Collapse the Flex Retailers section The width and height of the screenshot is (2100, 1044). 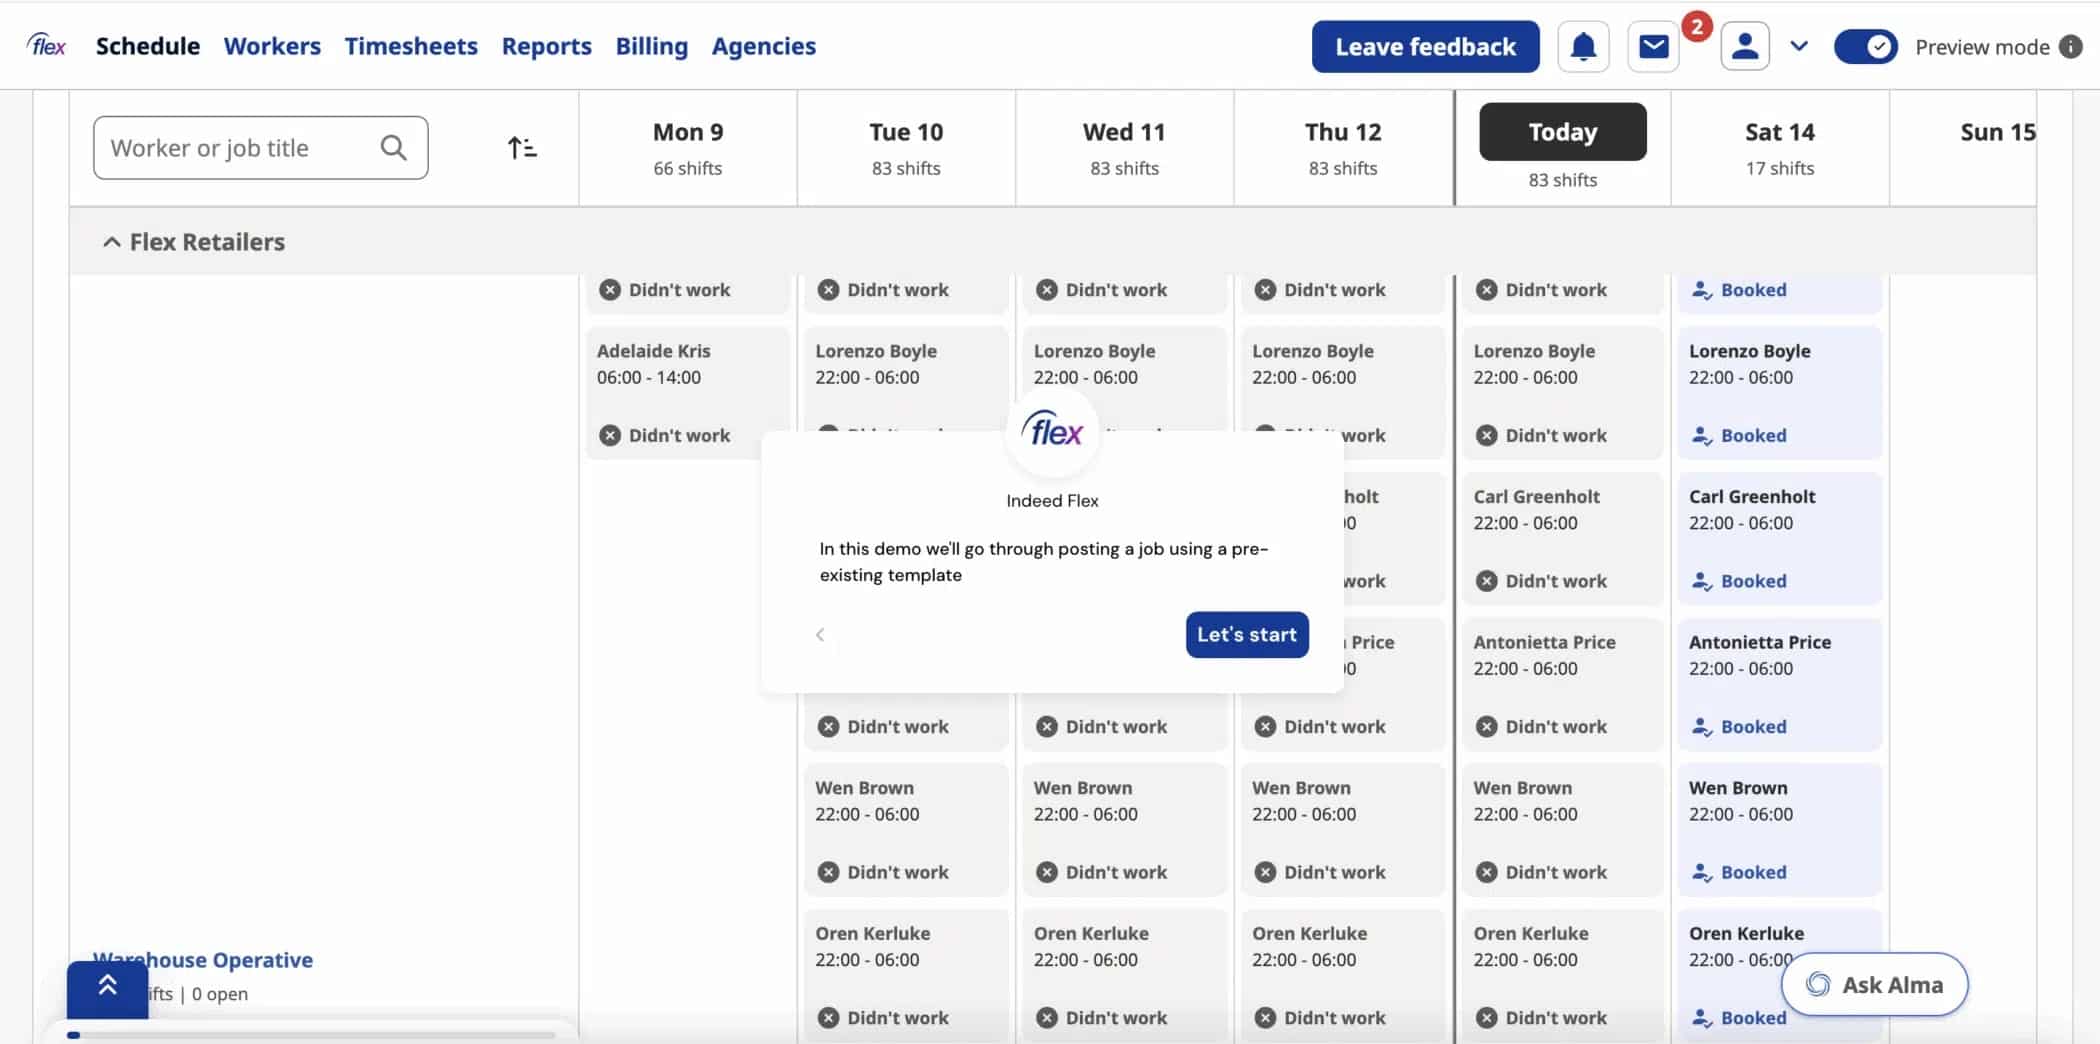(112, 242)
